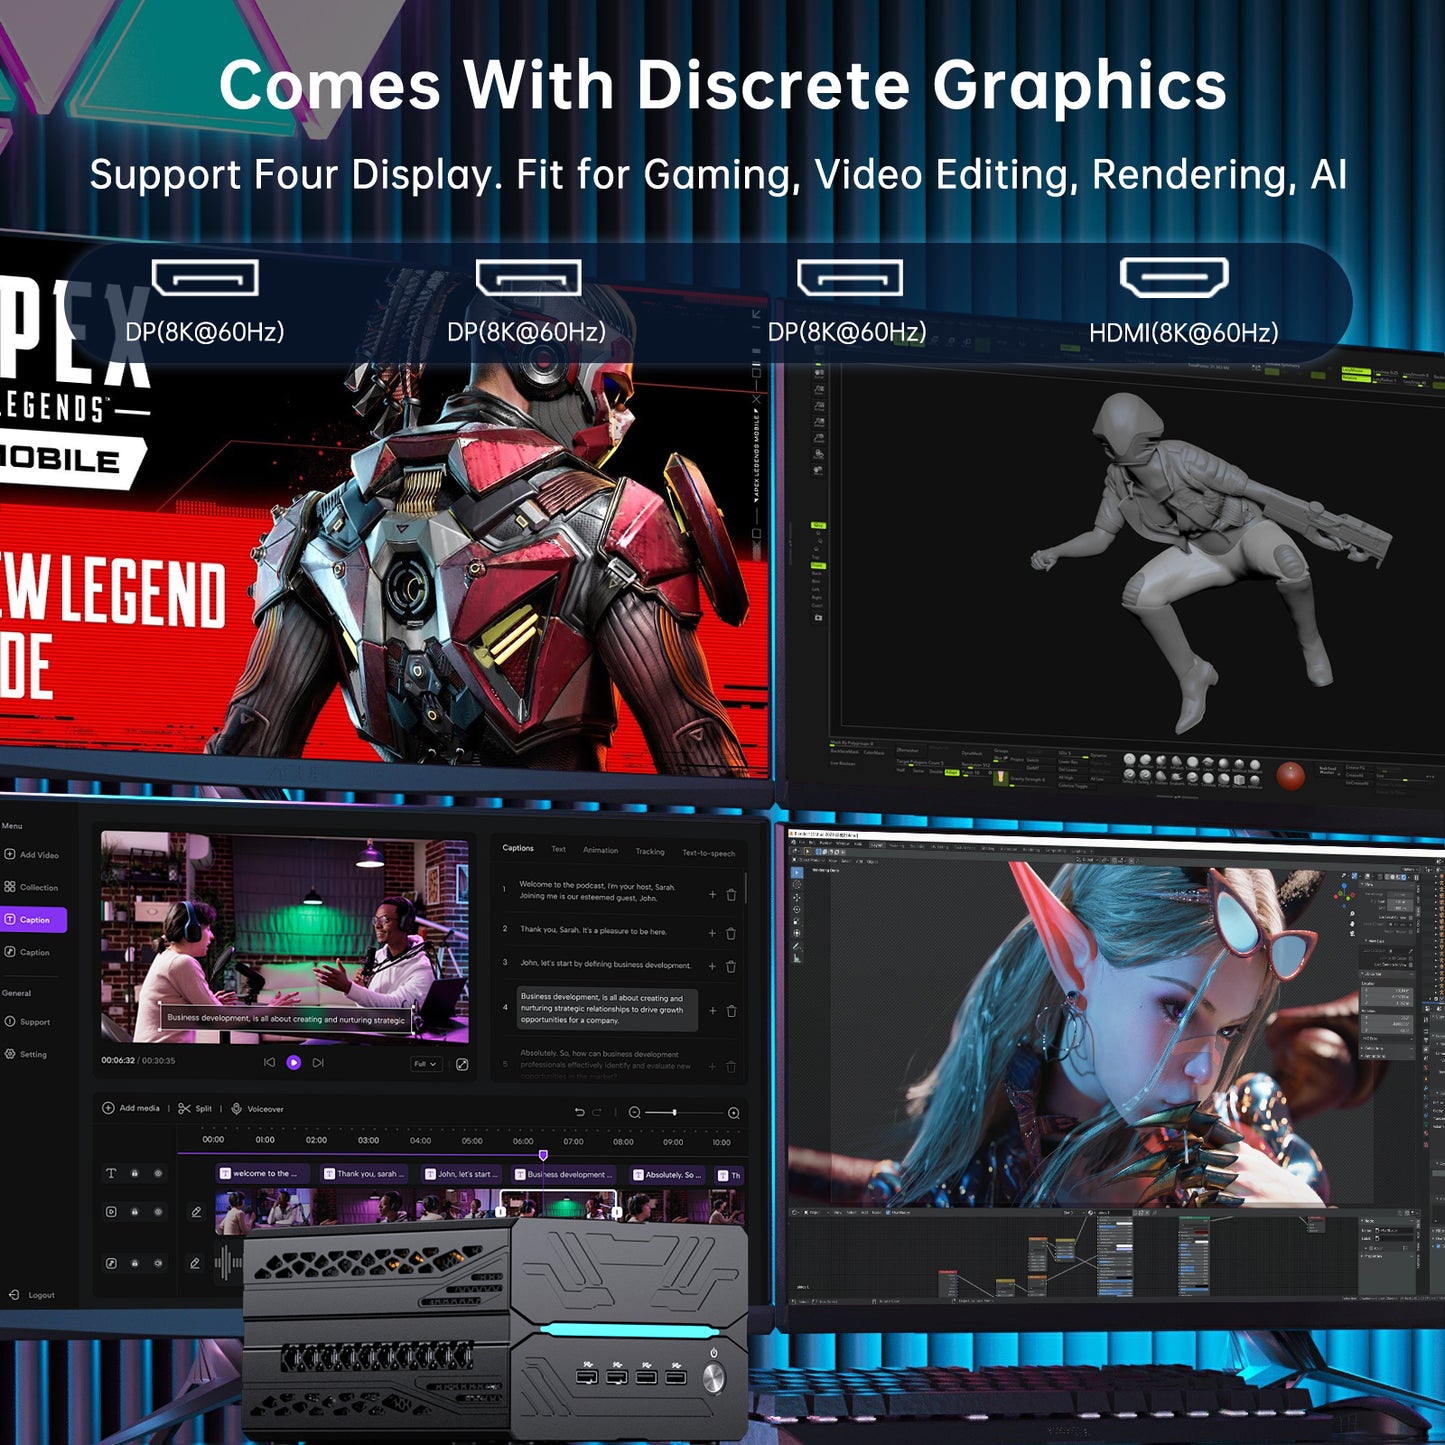The image size is (1445, 1445).
Task: Select the highlighted purple Caption sidebar item
Action: 33,920
